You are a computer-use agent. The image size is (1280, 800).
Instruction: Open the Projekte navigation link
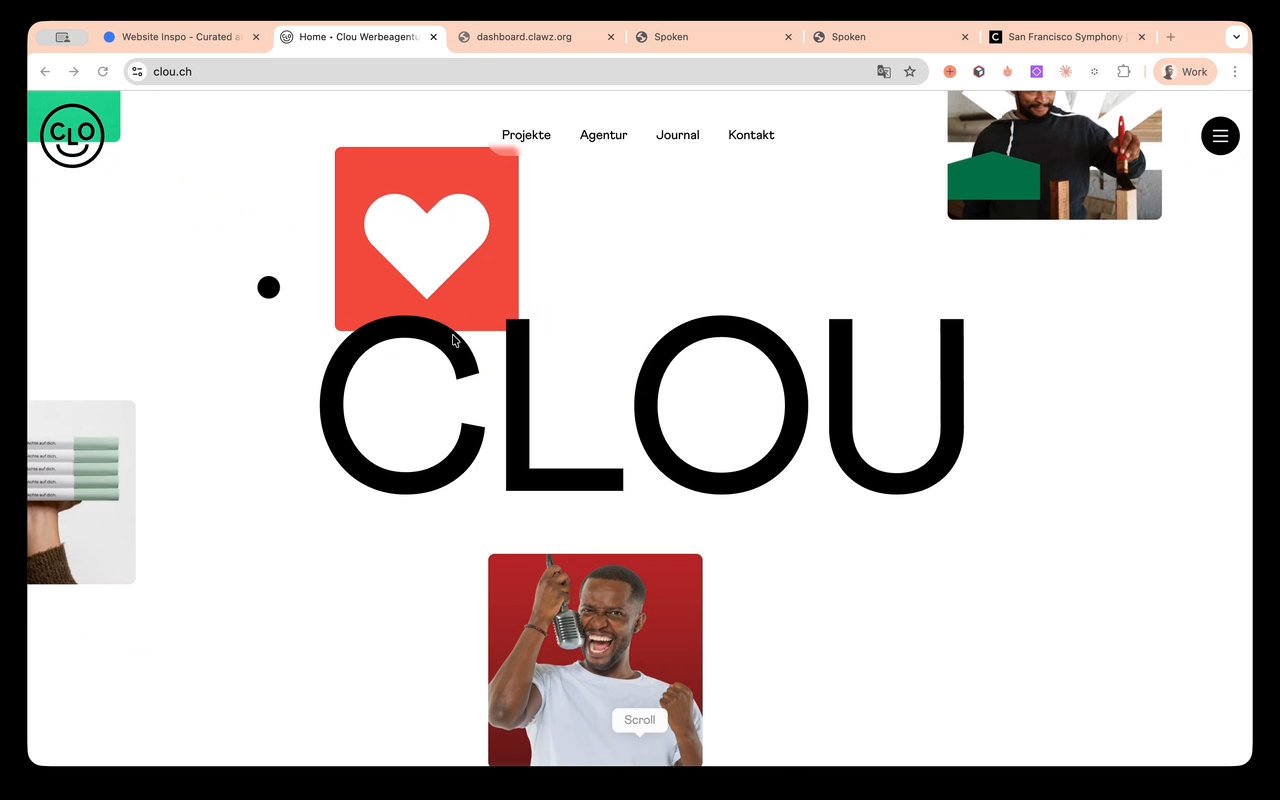click(526, 135)
